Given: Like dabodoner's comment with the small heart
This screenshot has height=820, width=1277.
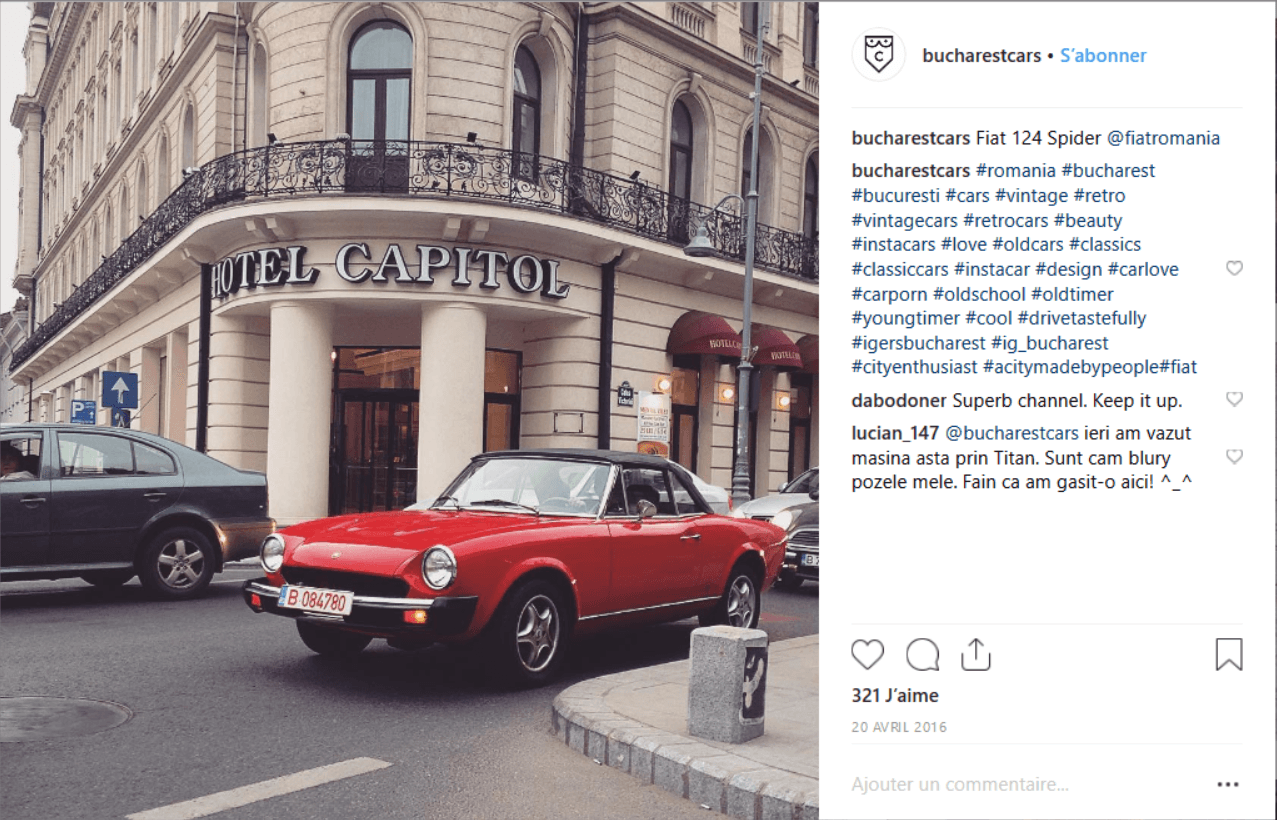Looking at the screenshot, I should pos(1235,400).
